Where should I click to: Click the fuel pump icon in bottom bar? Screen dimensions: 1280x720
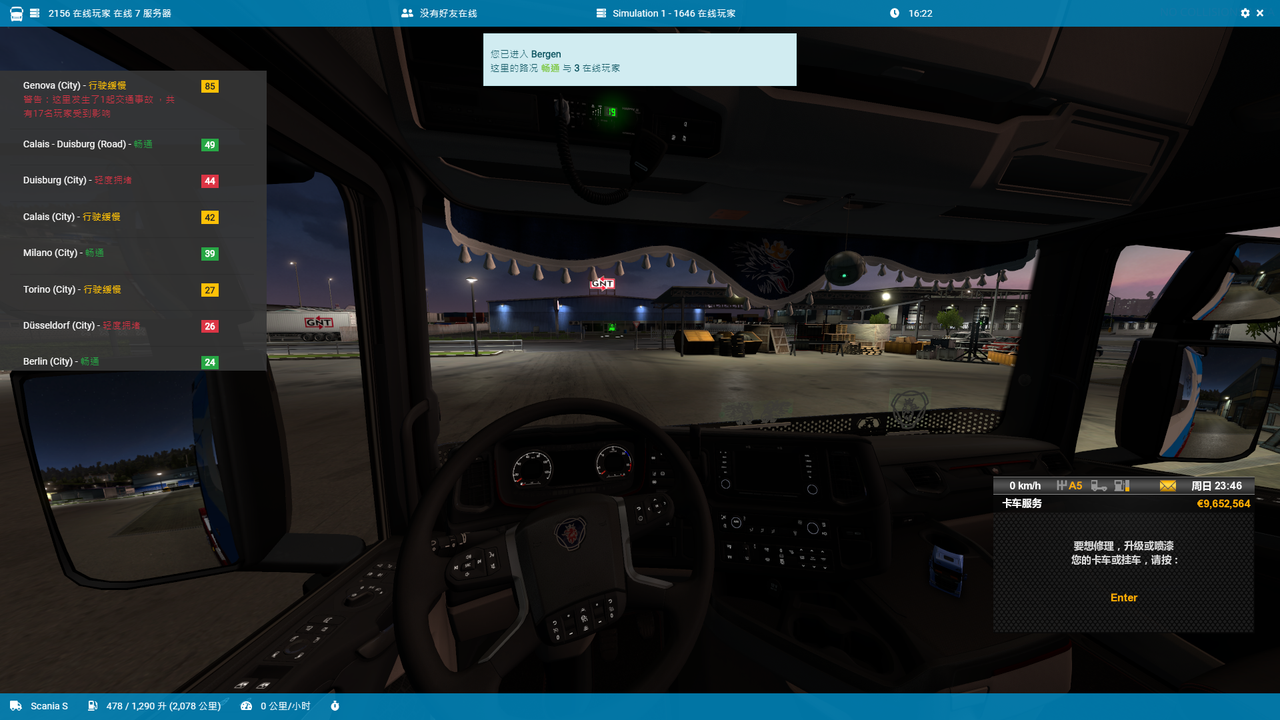tap(93, 706)
